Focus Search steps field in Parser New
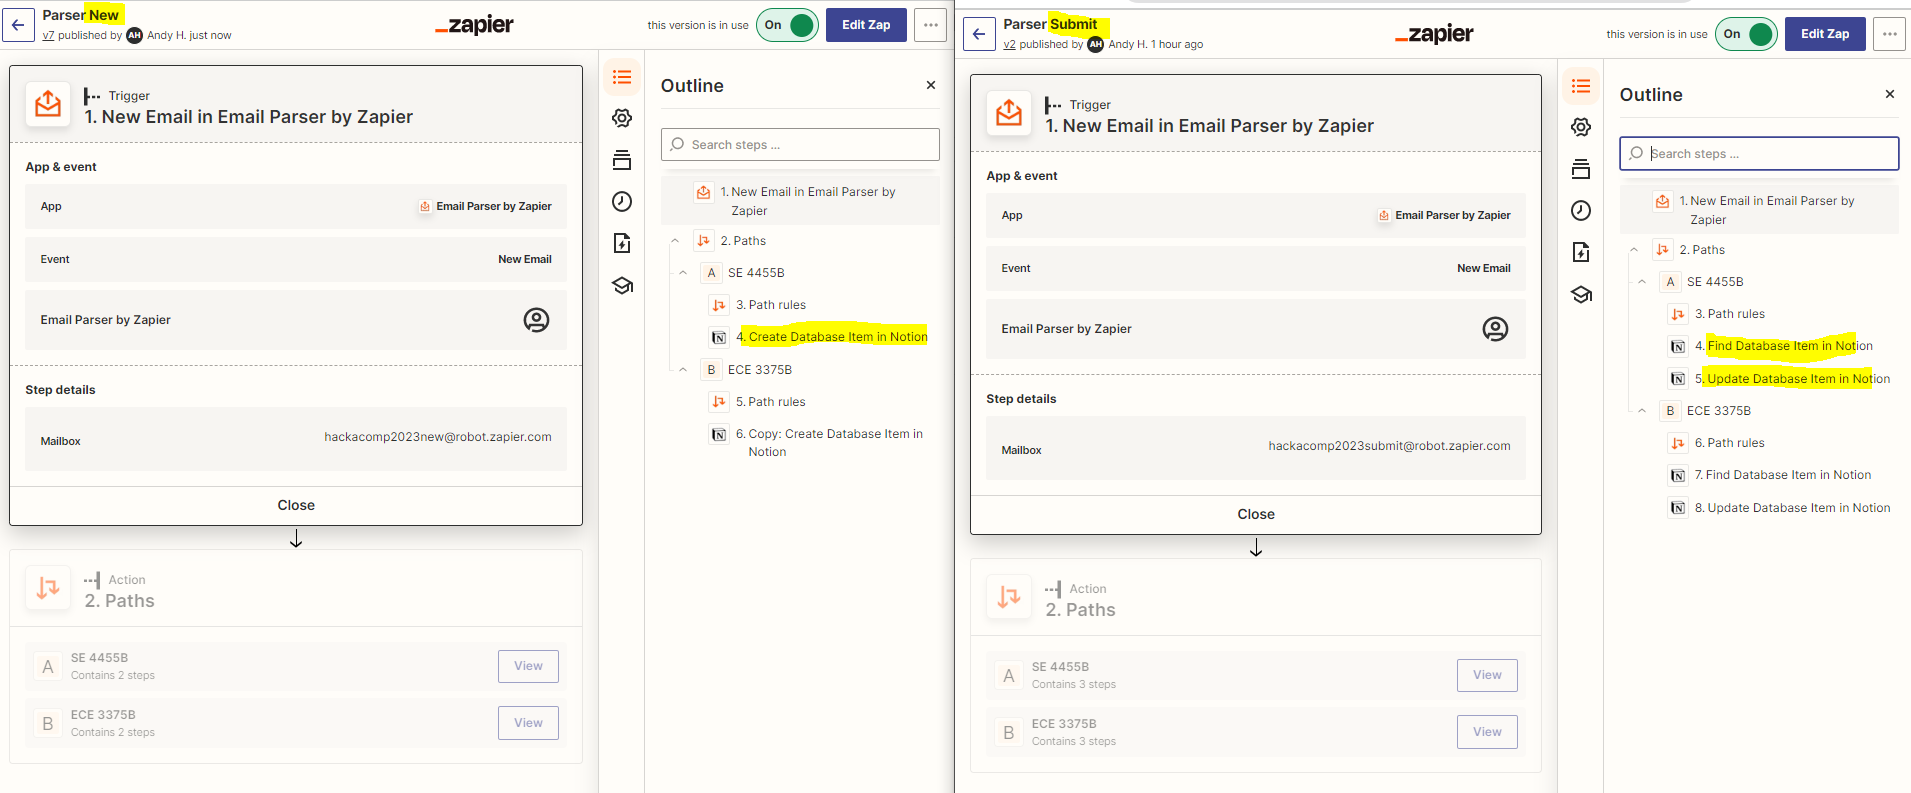 coord(800,144)
